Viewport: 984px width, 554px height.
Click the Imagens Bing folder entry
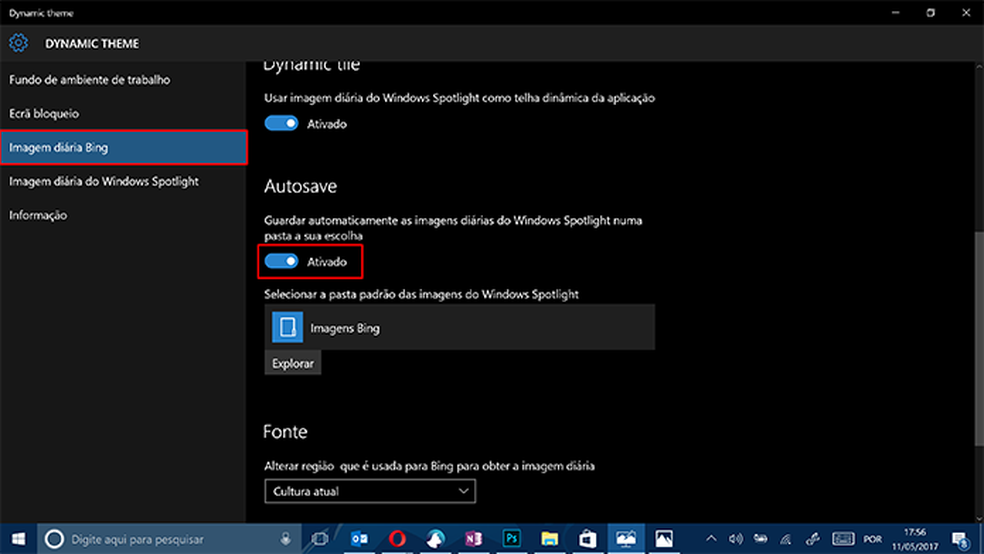pyautogui.click(x=459, y=327)
